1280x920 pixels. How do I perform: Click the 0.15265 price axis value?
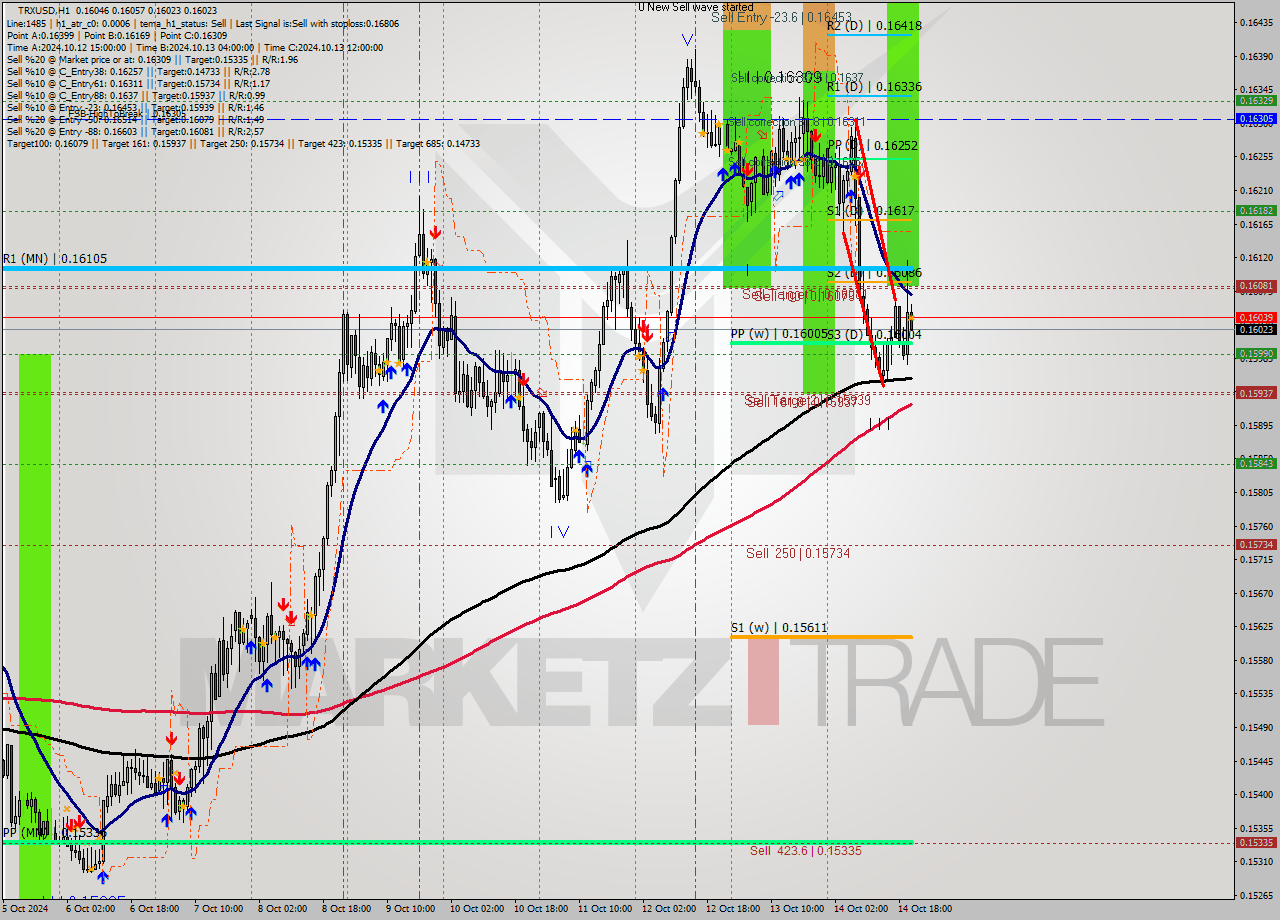(1256, 895)
